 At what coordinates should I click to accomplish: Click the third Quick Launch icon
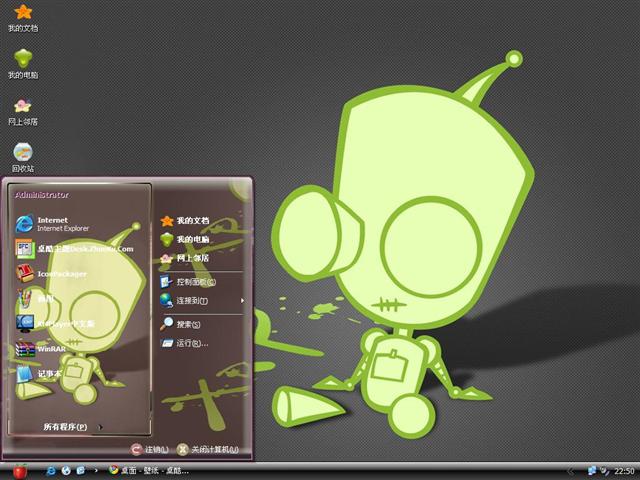(80, 471)
